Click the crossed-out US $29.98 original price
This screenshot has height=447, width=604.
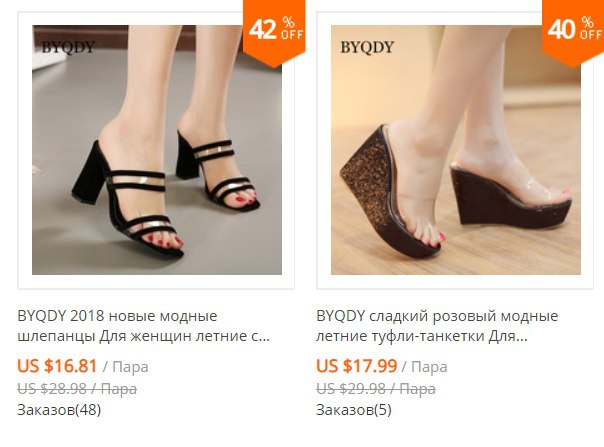pyautogui.click(x=376, y=389)
